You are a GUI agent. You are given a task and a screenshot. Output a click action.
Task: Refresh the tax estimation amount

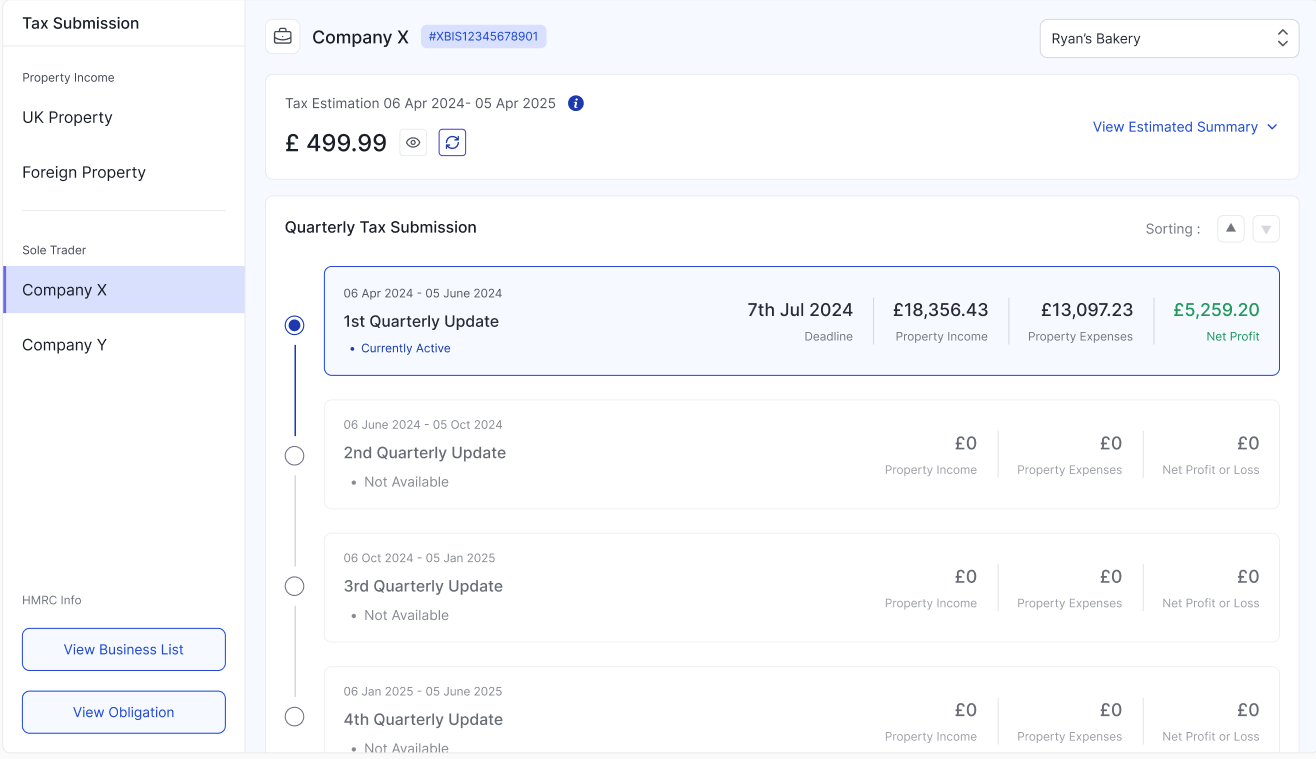pos(452,143)
